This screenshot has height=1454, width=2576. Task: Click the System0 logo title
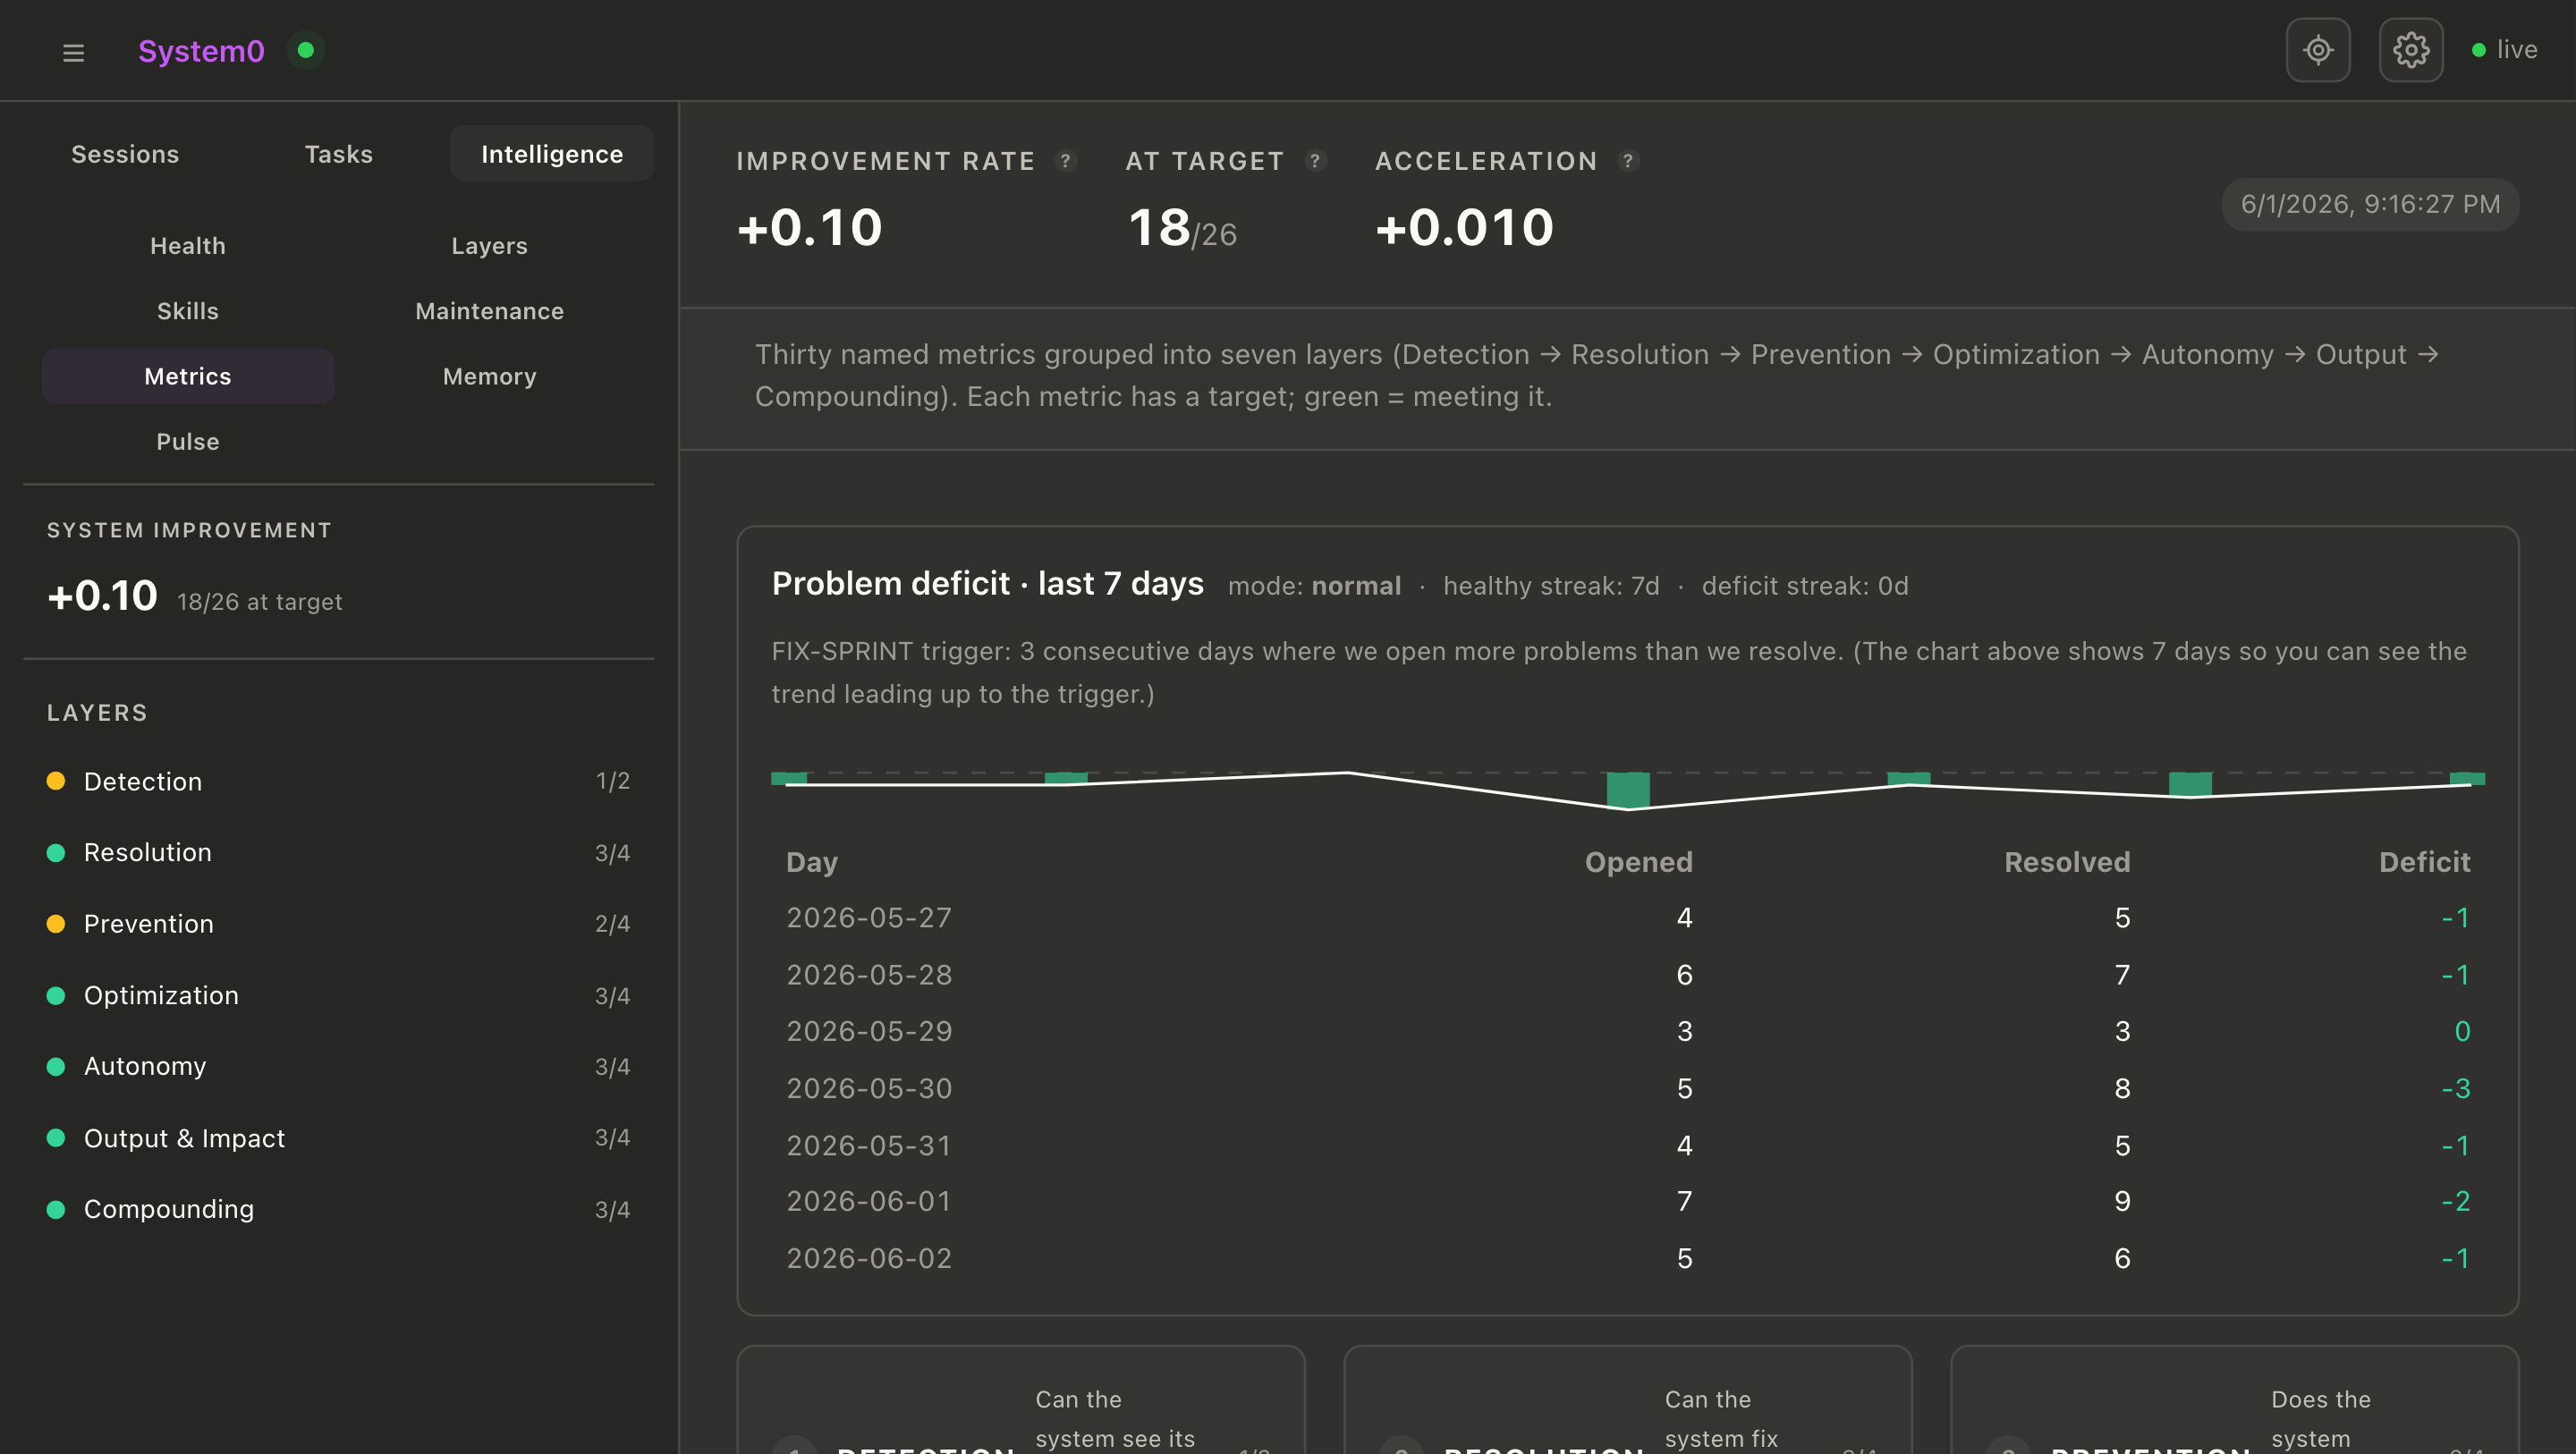coord(201,51)
